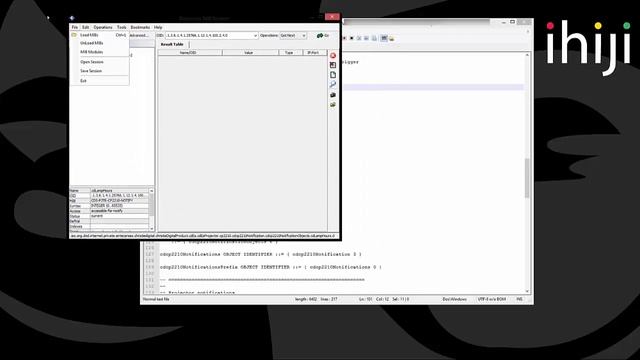
Task: Open the File menu in MIB Browser
Action: 75,27
